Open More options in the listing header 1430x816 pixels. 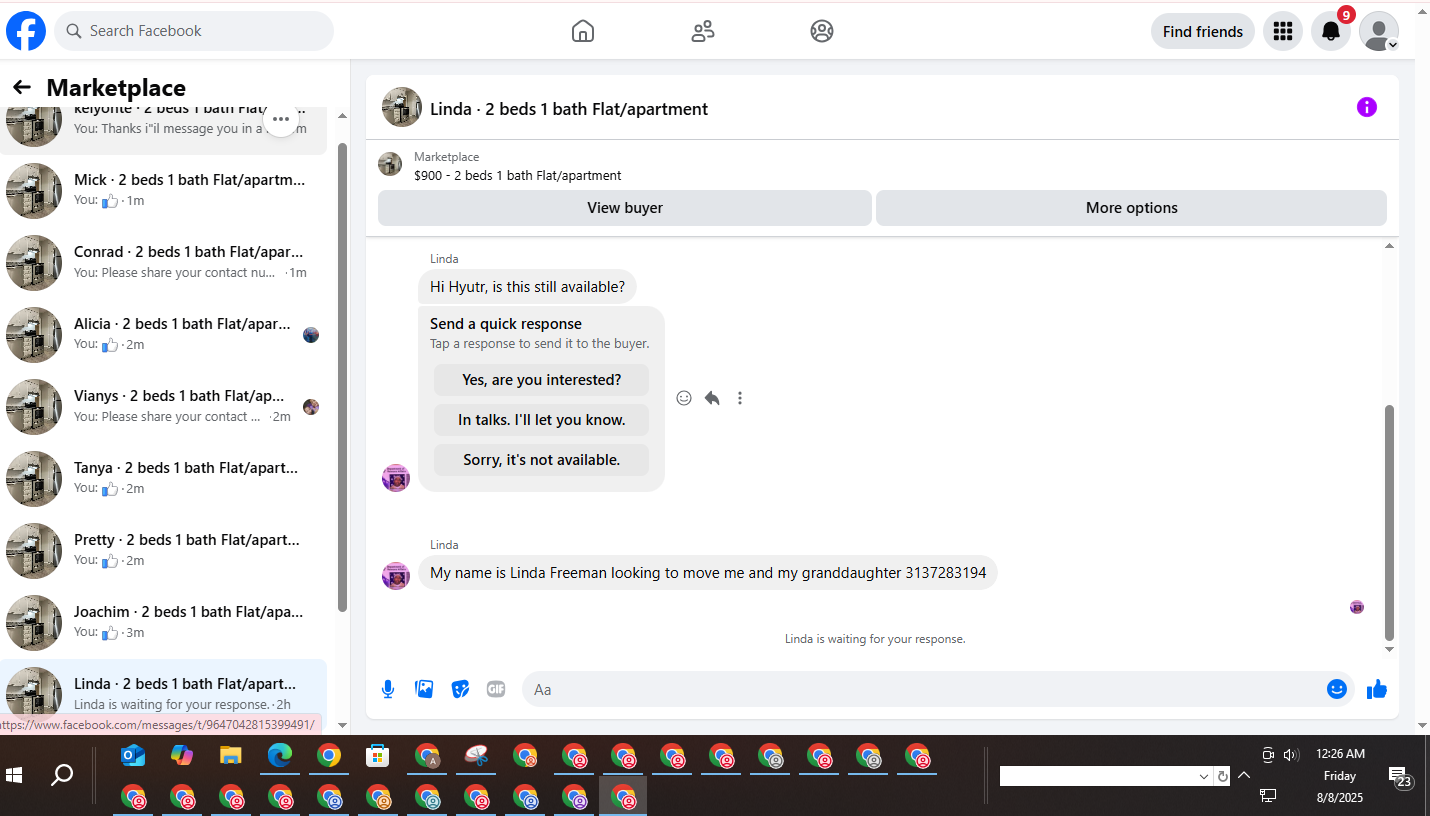click(1132, 208)
